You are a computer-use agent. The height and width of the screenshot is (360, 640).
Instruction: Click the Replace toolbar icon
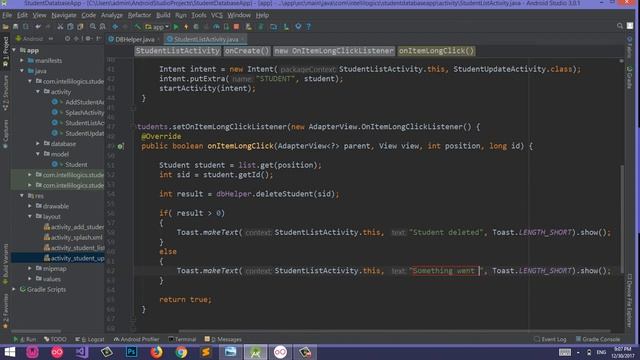[x=103, y=27]
